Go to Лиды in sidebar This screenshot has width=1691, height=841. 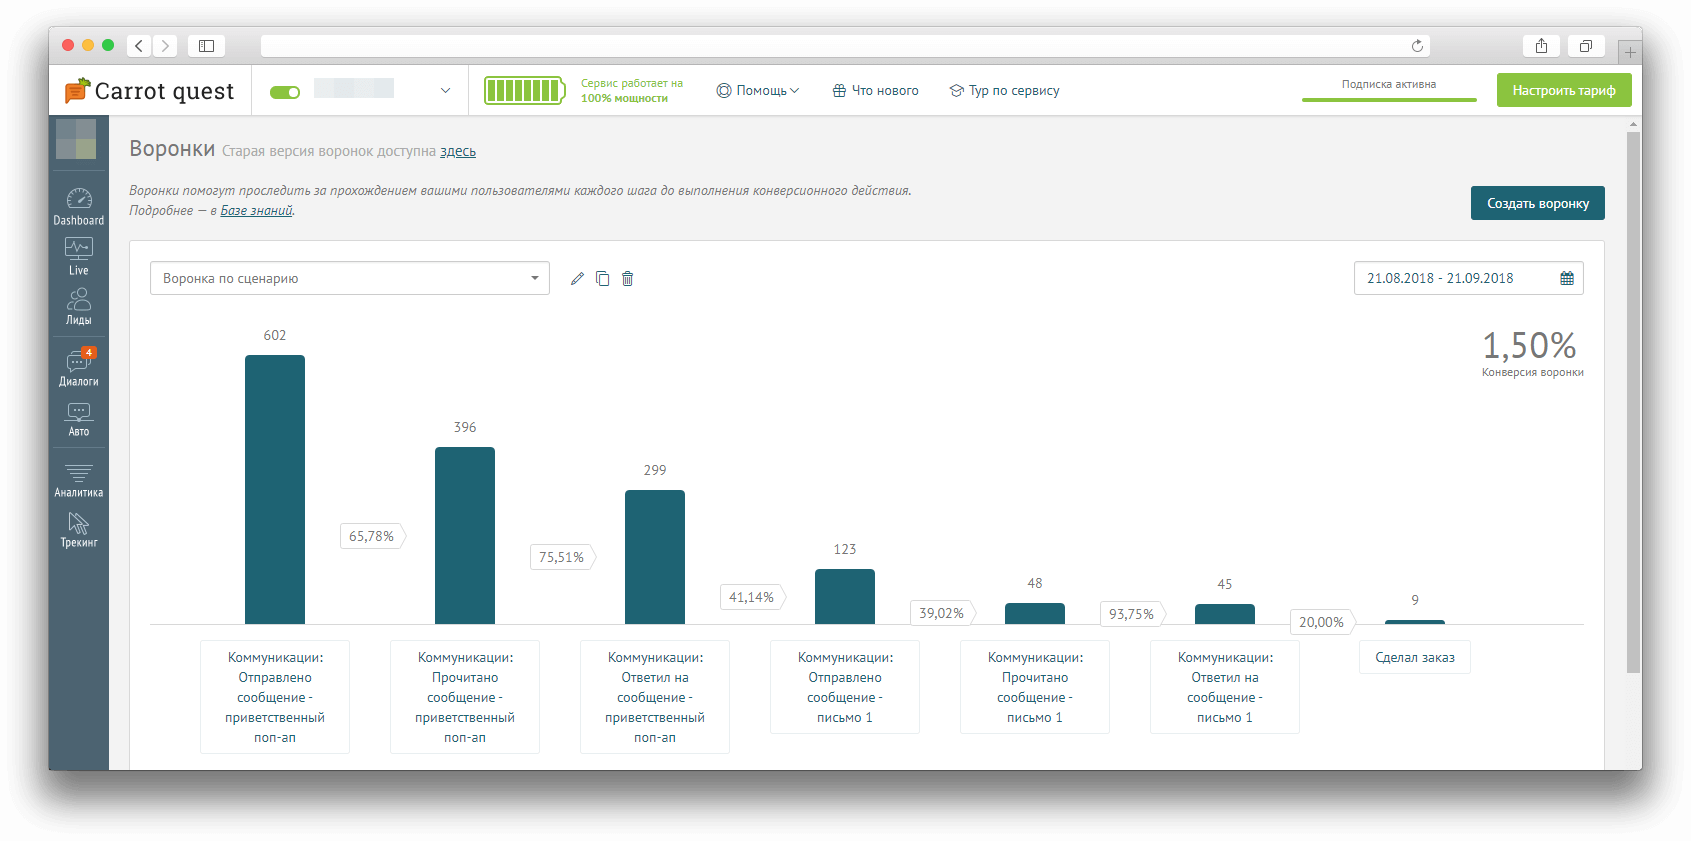(79, 307)
